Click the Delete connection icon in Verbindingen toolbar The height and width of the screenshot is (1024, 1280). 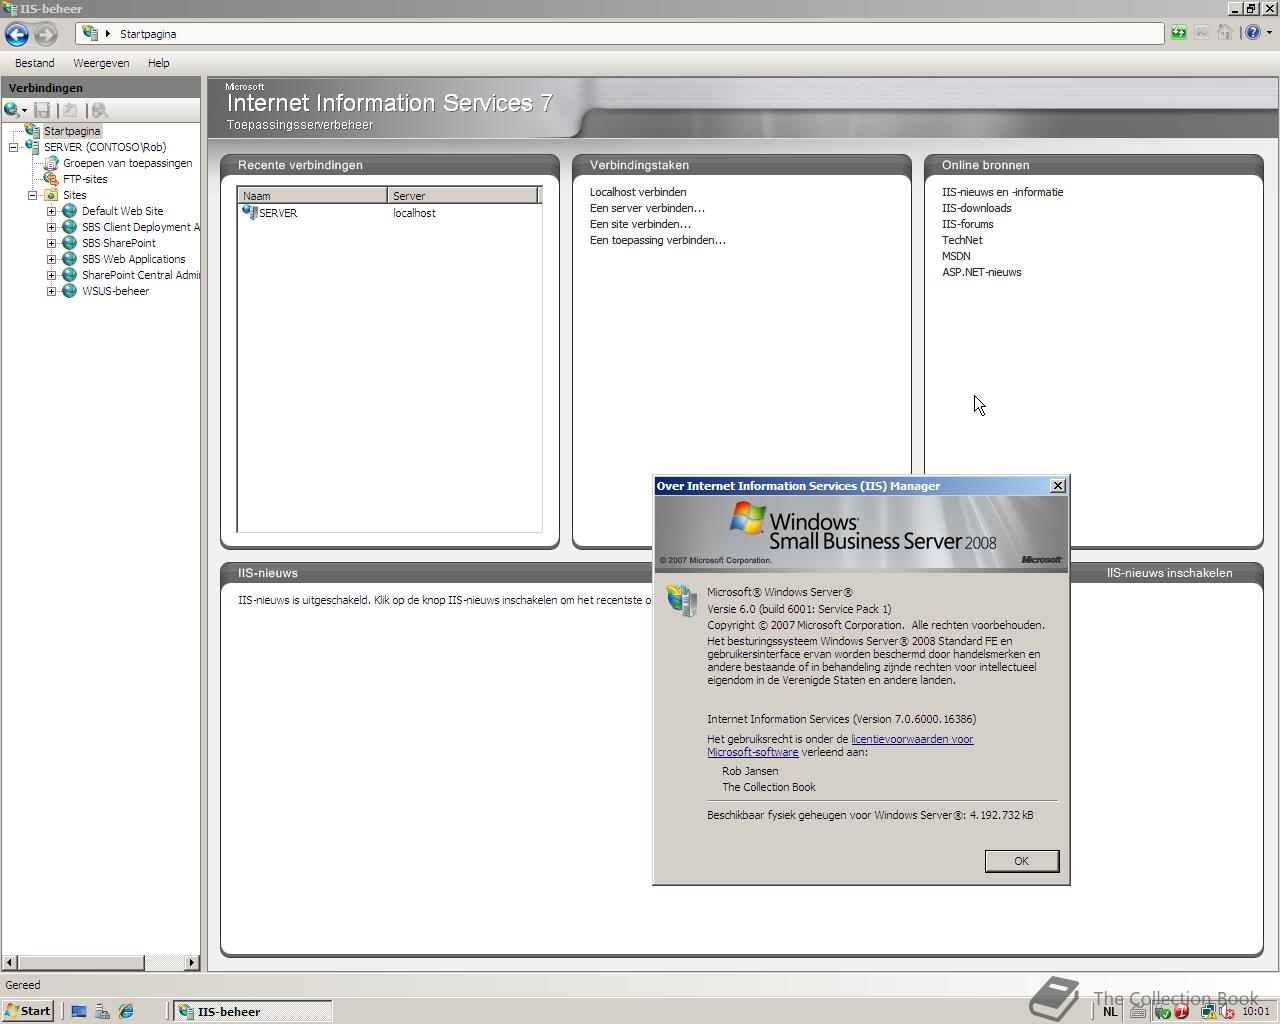pos(98,110)
